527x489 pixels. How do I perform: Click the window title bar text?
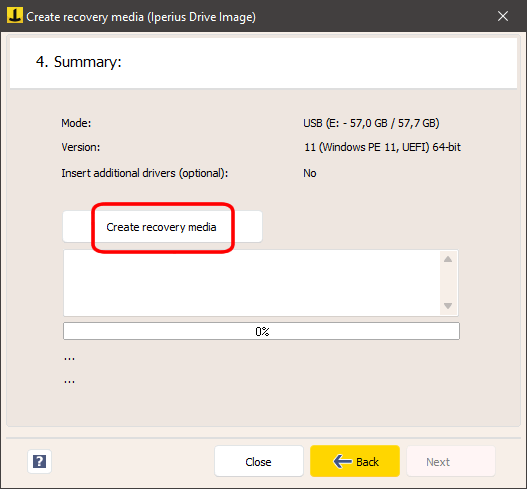pos(141,16)
